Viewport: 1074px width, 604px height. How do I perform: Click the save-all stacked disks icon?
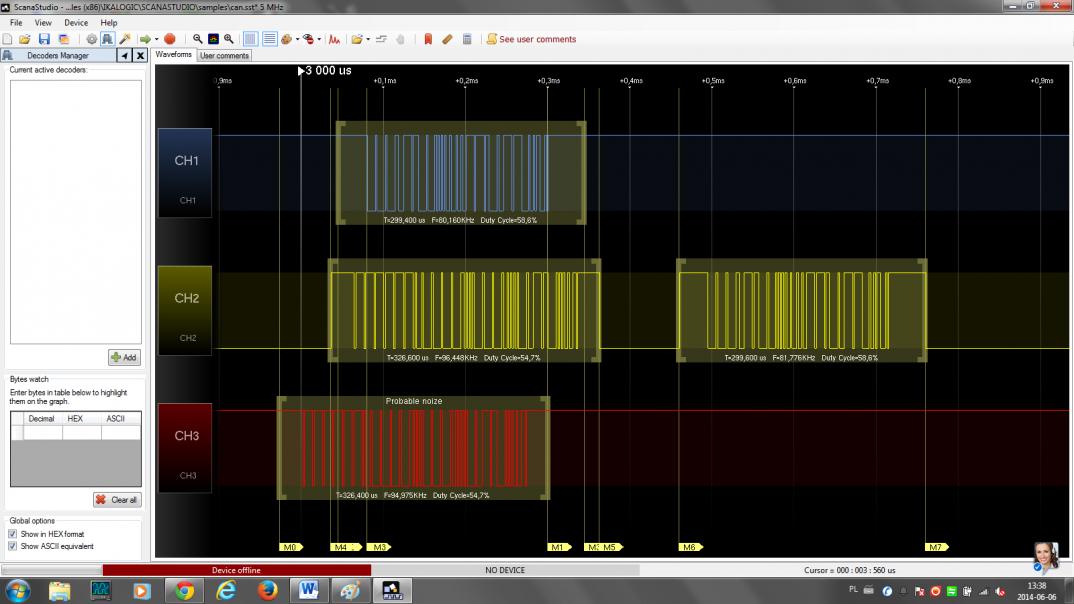tap(64, 39)
